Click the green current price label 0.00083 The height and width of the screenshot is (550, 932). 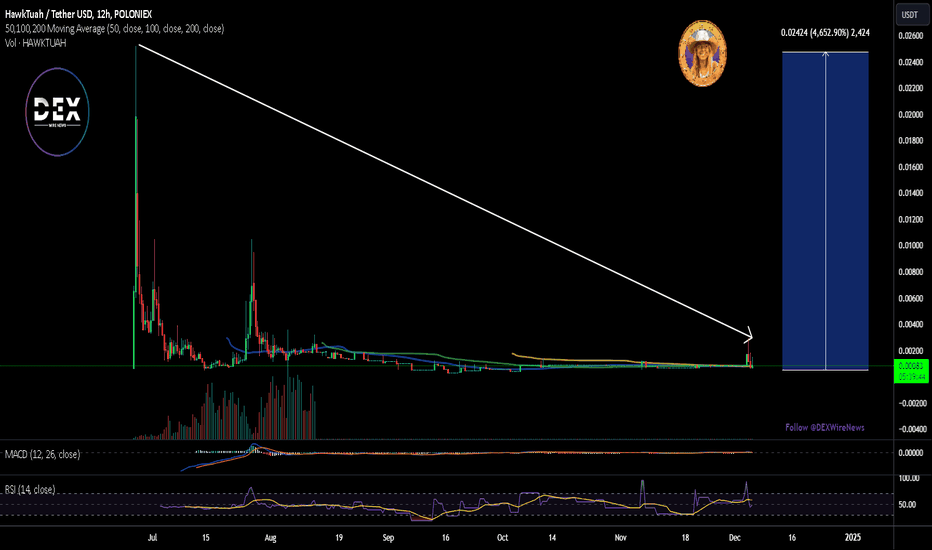[911, 371]
